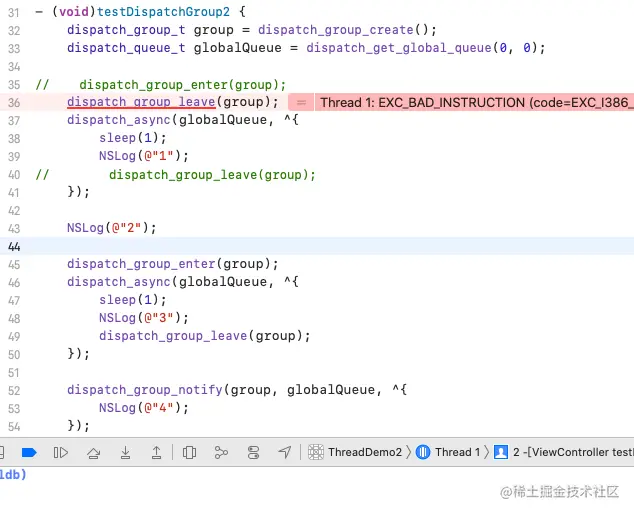Click dispatch_group_create function call

(x=336, y=30)
